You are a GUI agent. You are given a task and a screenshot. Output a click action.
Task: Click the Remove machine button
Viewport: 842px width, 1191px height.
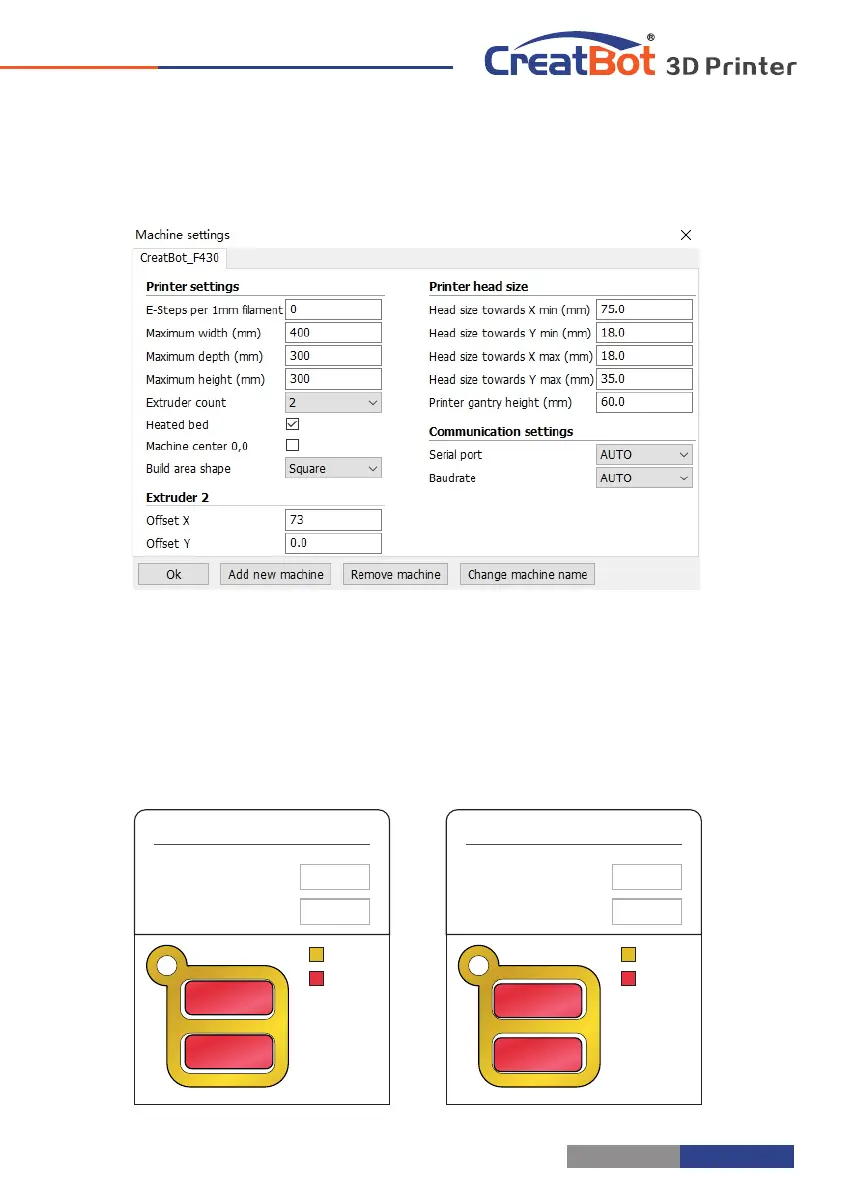coord(396,575)
